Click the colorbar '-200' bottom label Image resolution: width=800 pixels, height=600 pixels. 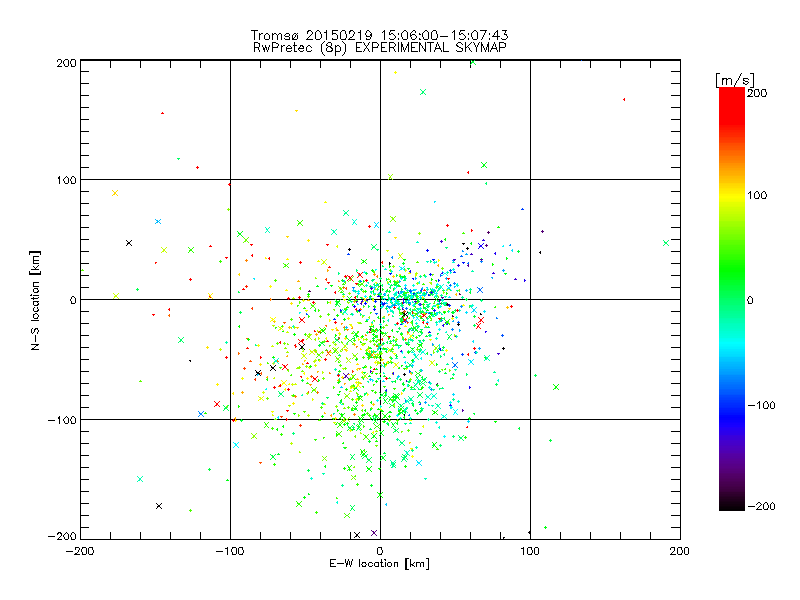click(x=762, y=506)
